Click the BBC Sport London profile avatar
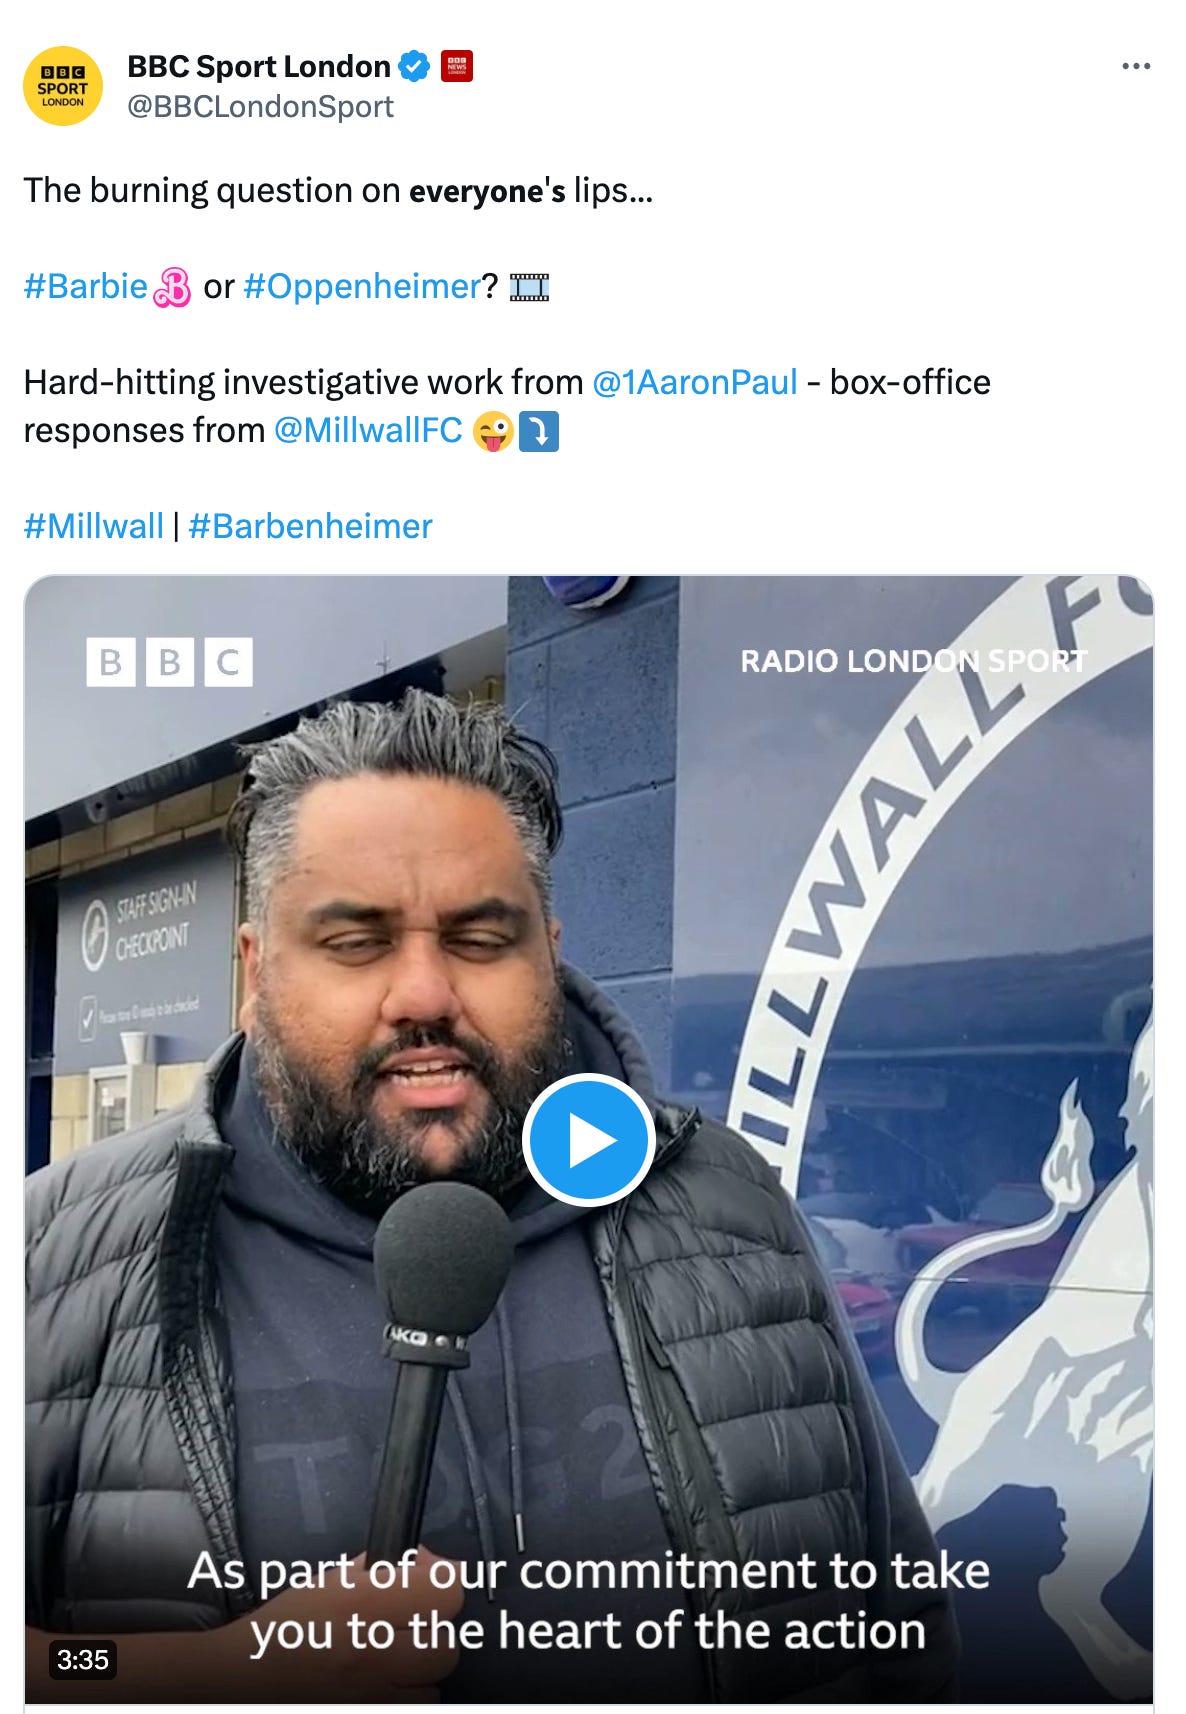 [x=63, y=86]
